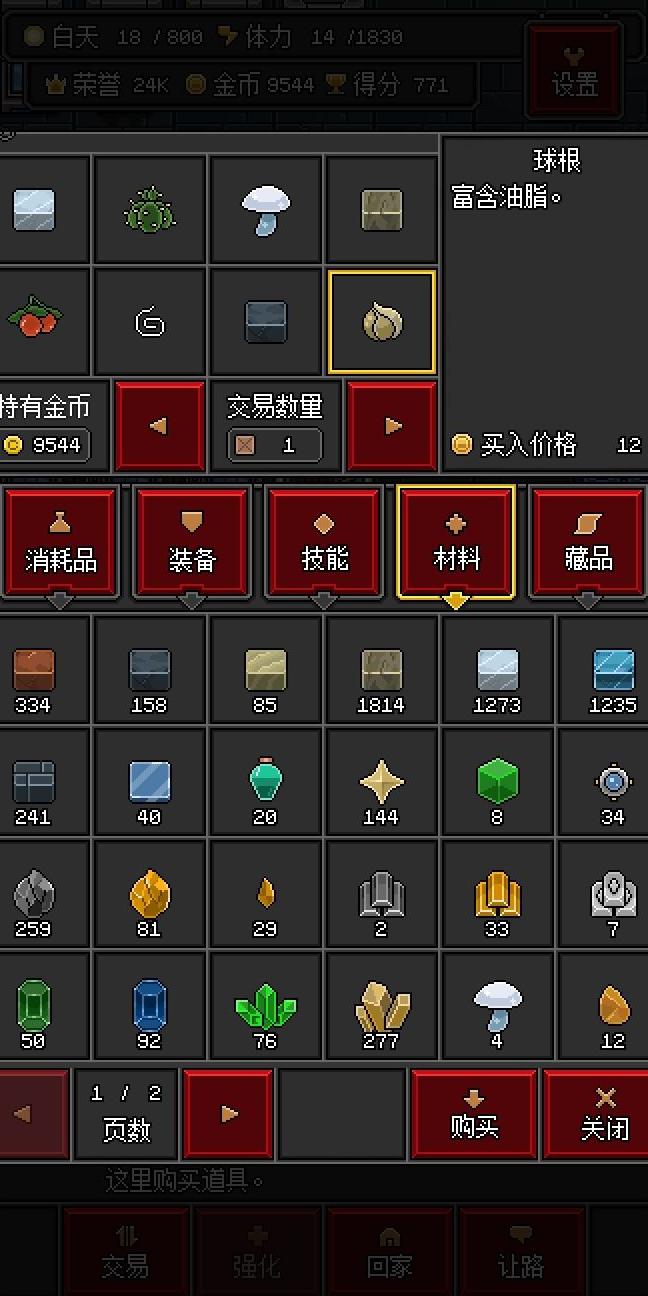The image size is (648, 1296).
Task: Decrease trade quantity with left arrow
Action: [160, 425]
